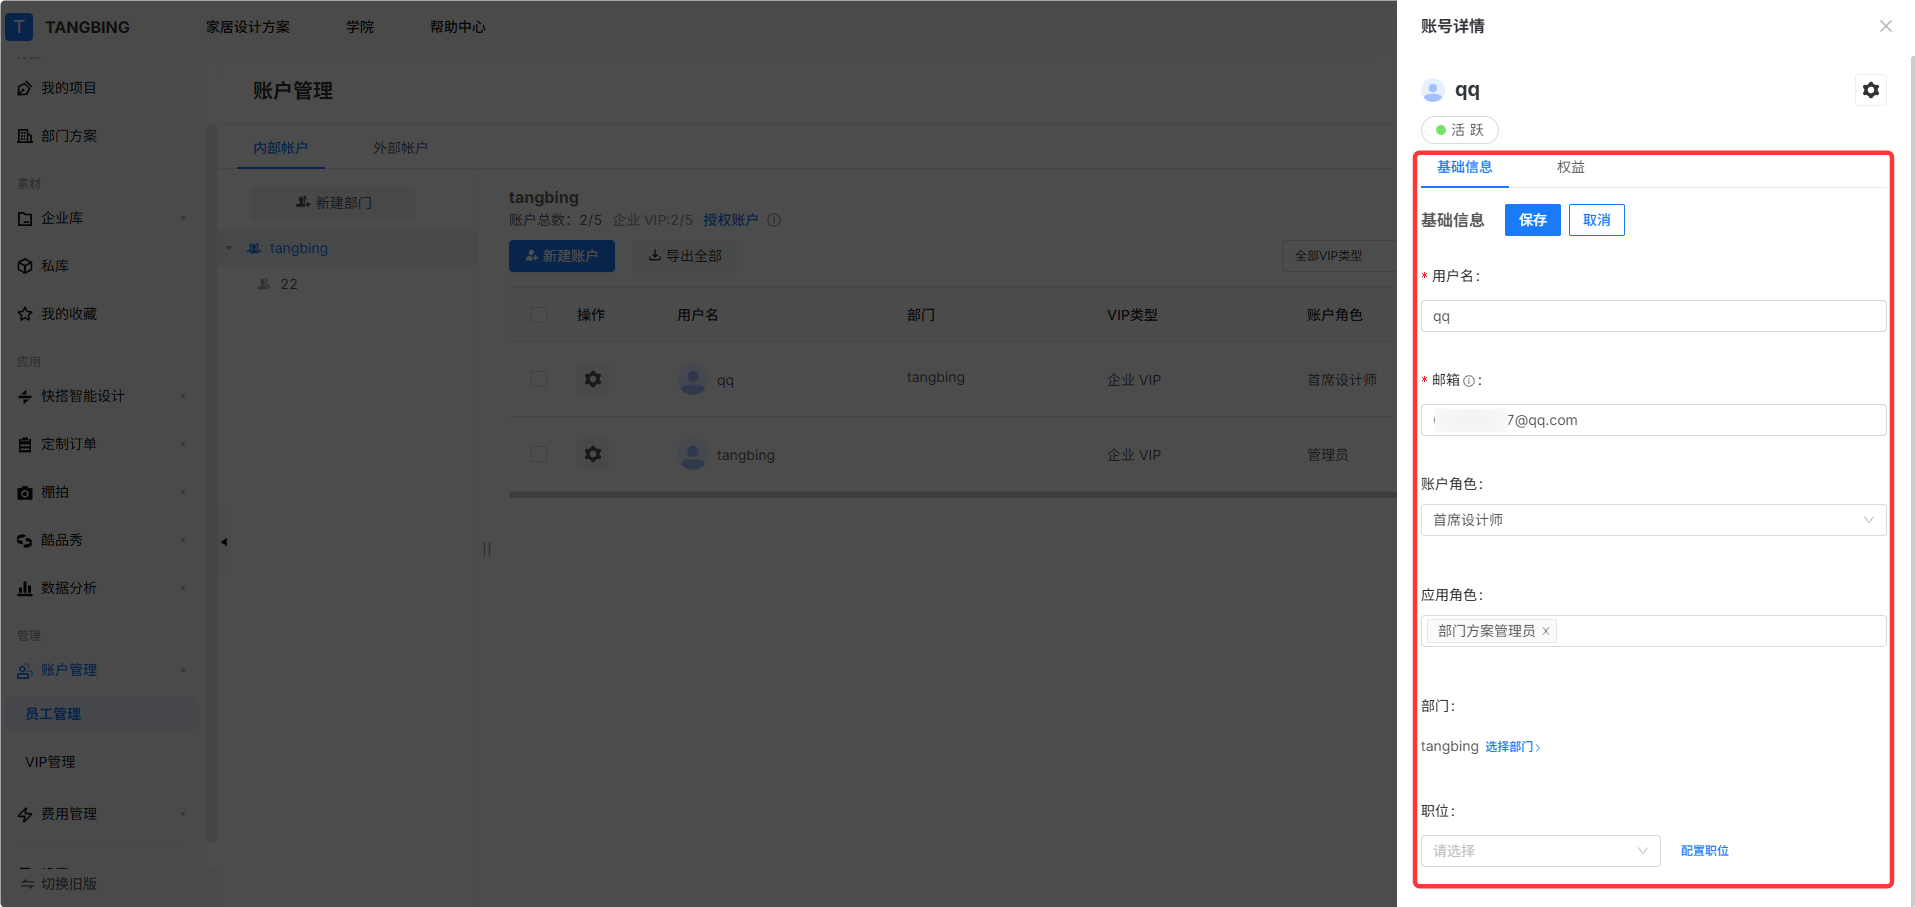The image size is (1915, 907).
Task: Click the horizontal scrollbar under the table
Action: (952, 494)
